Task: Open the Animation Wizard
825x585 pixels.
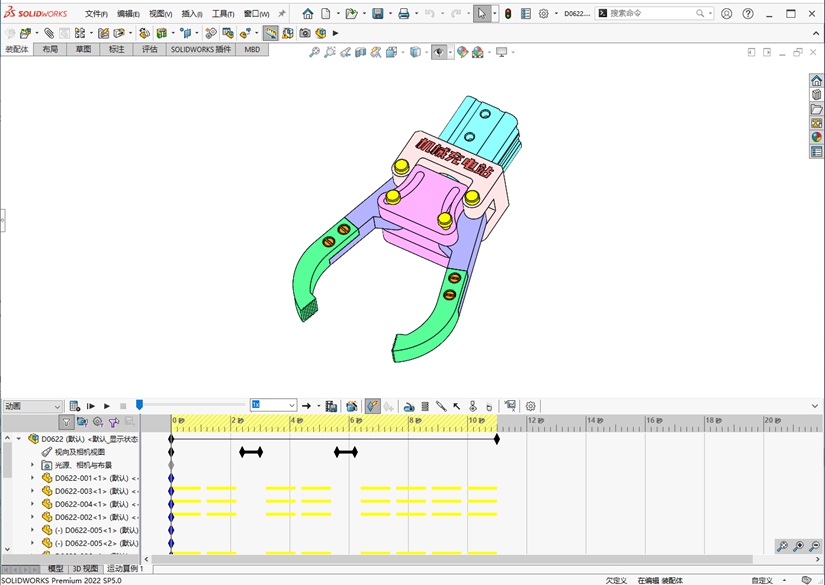Action: pyautogui.click(x=352, y=406)
